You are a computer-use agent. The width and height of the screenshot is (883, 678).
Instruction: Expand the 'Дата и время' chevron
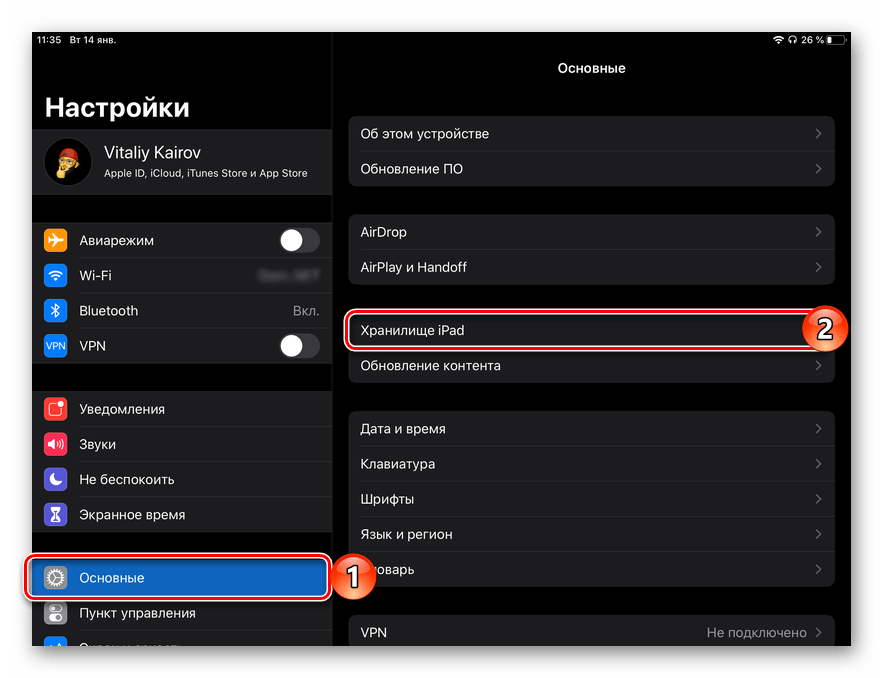click(x=818, y=429)
